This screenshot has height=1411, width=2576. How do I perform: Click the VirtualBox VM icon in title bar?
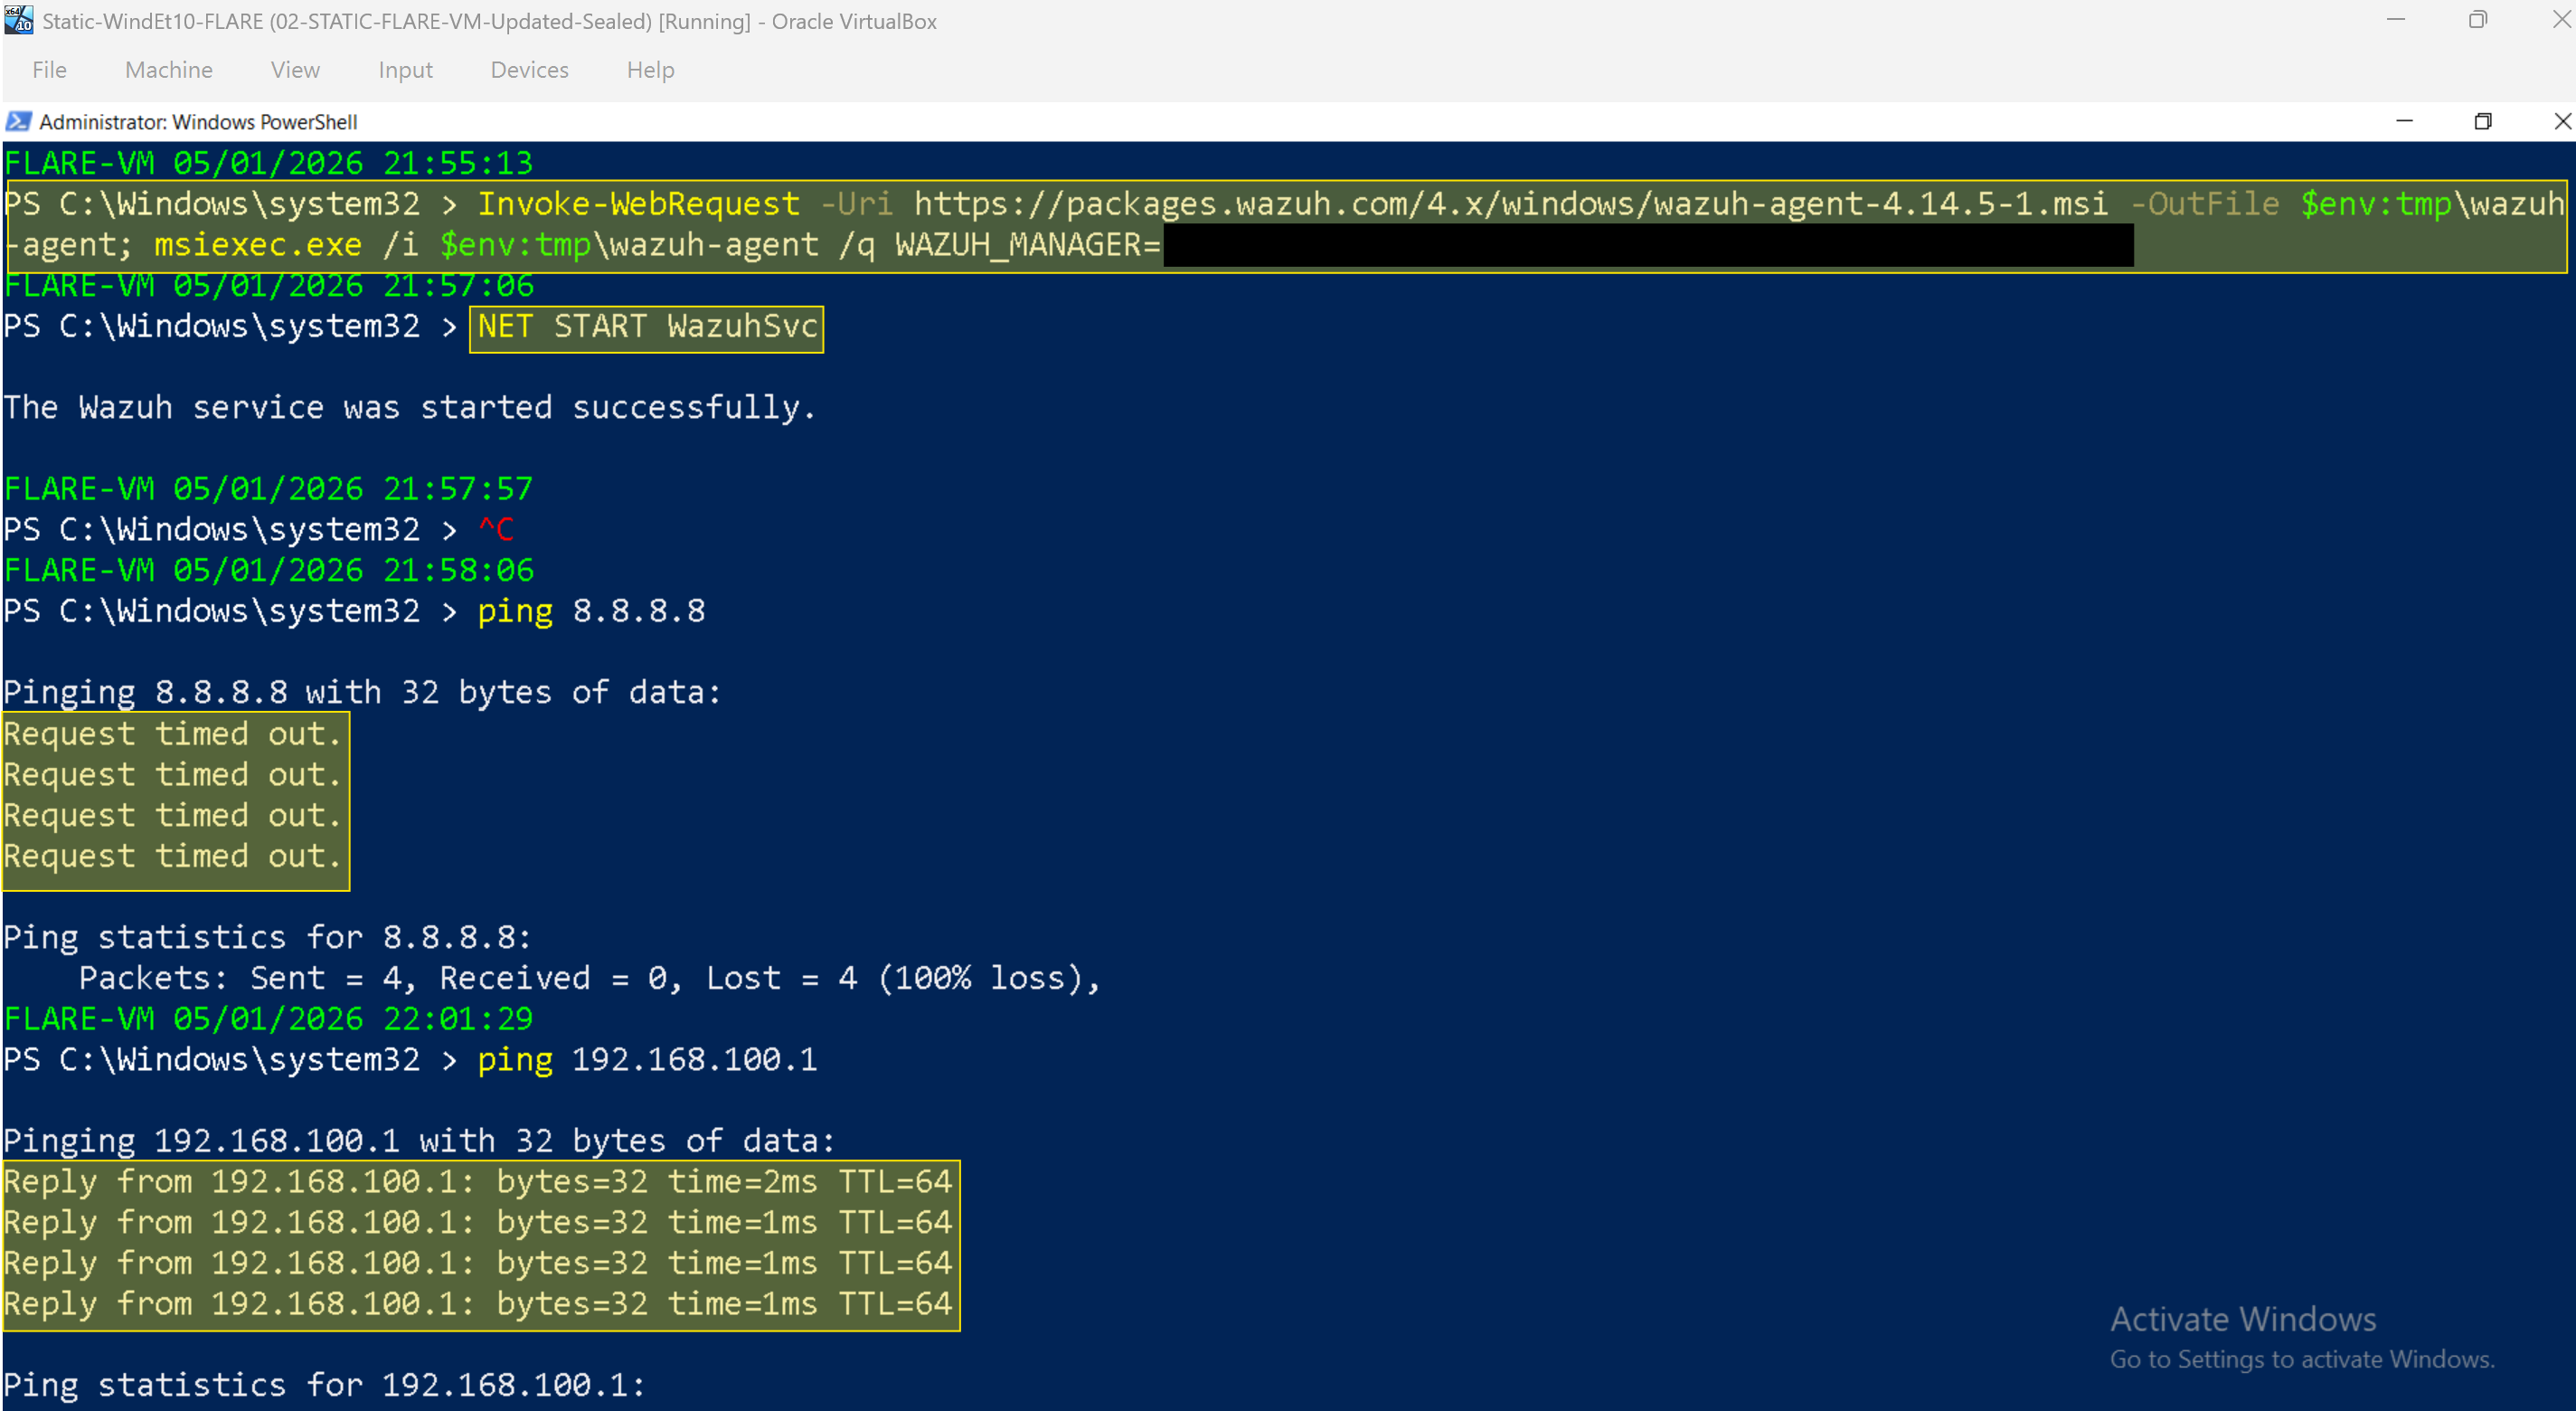(19, 20)
